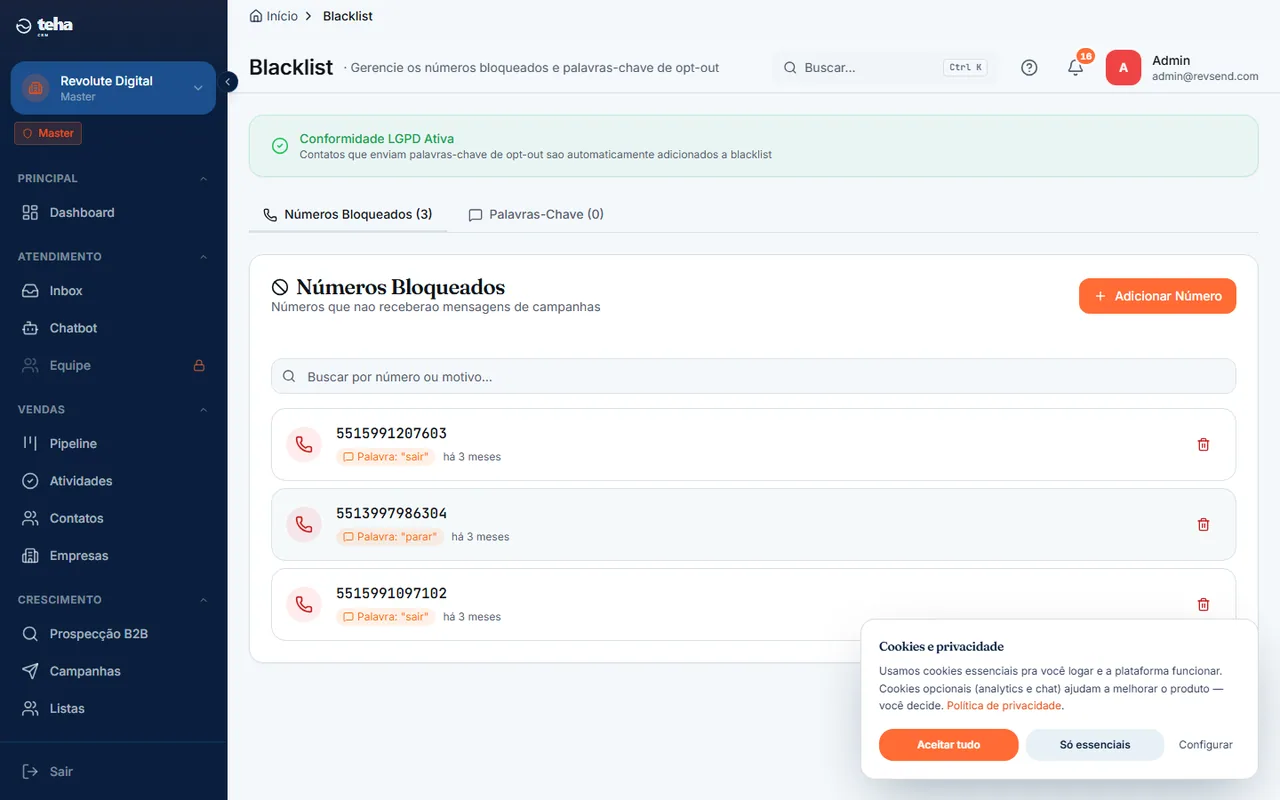
Task: Choose Só essenciais cookies
Action: (1095, 745)
